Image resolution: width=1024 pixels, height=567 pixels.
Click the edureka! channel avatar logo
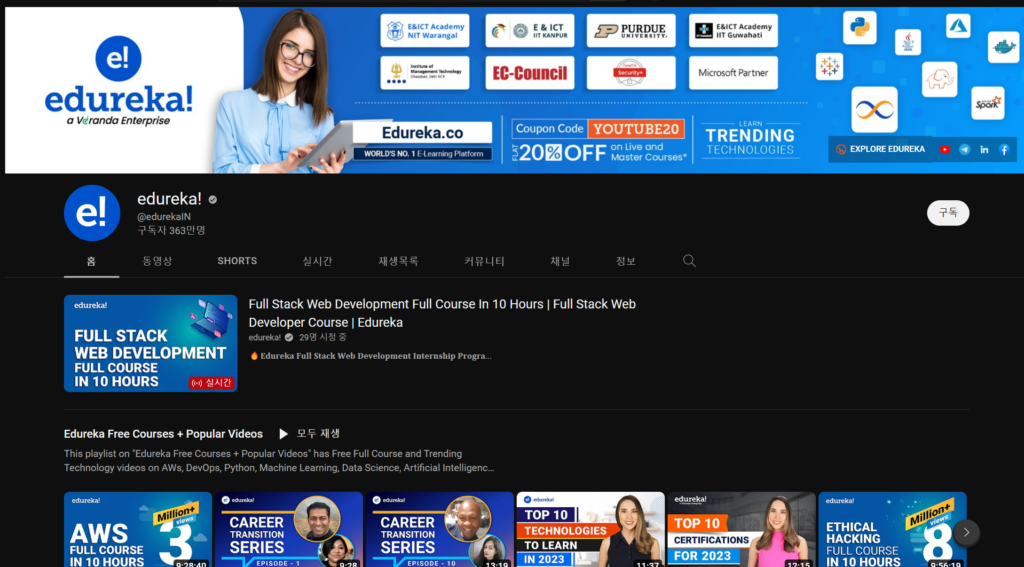[92, 213]
